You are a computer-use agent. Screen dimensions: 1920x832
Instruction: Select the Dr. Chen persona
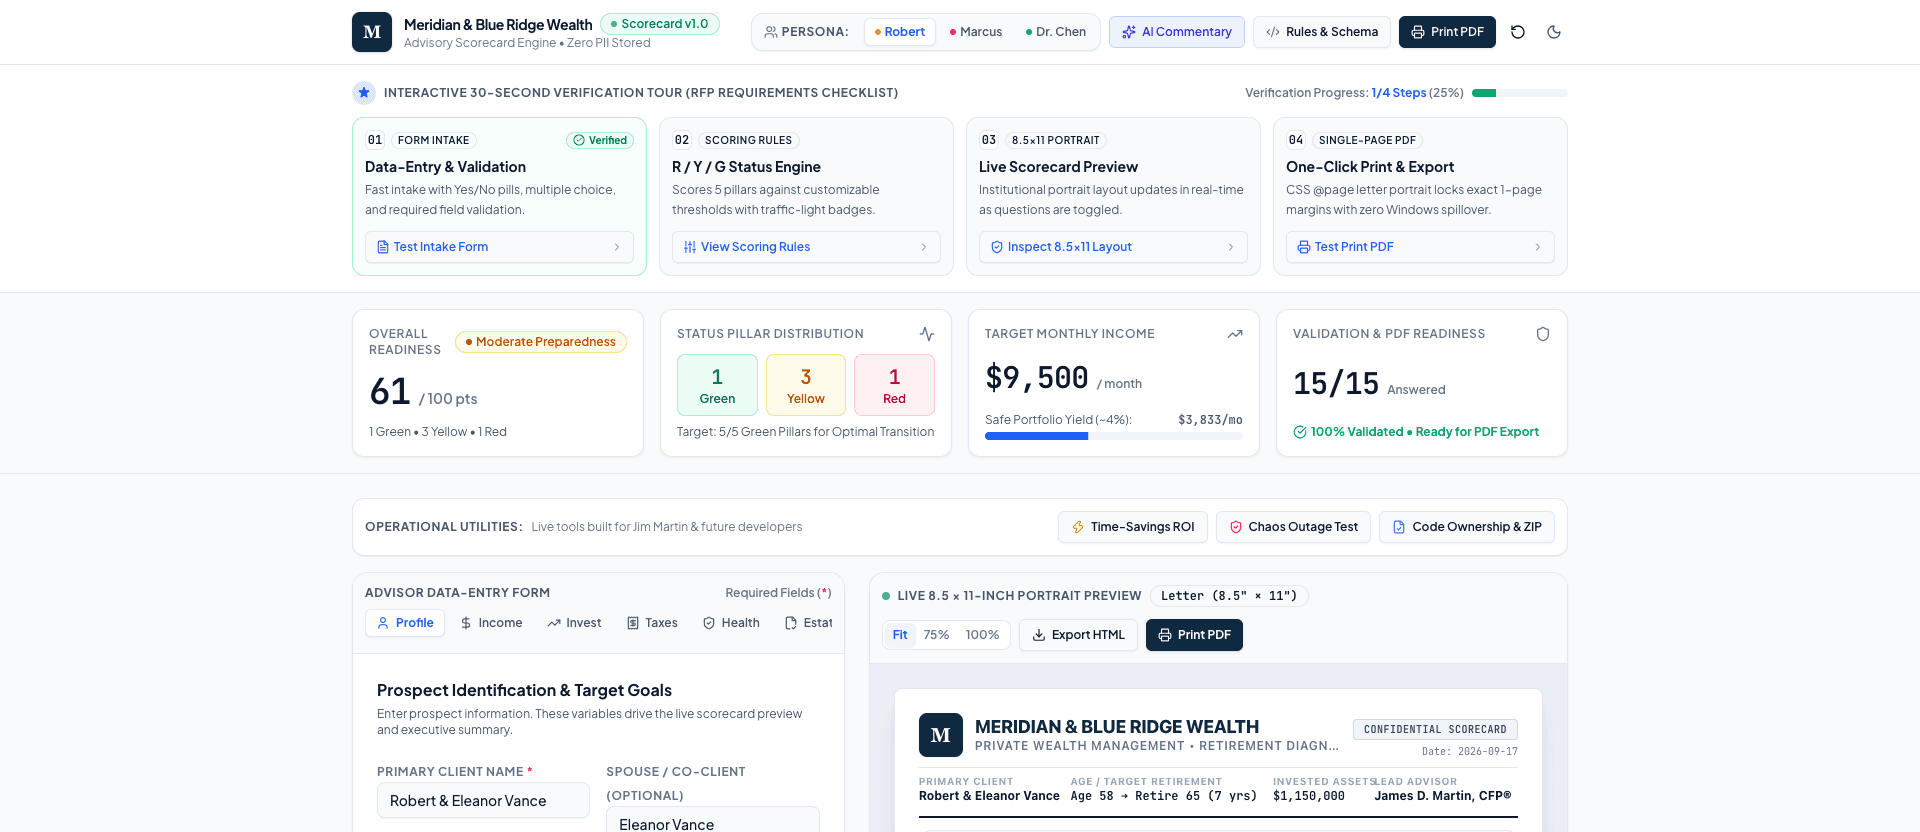pyautogui.click(x=1056, y=32)
